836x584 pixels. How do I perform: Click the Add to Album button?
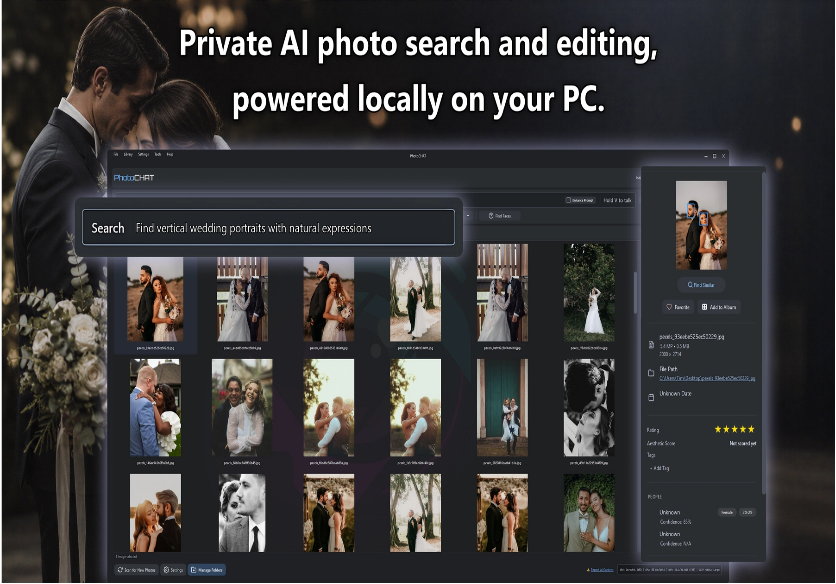[719, 307]
